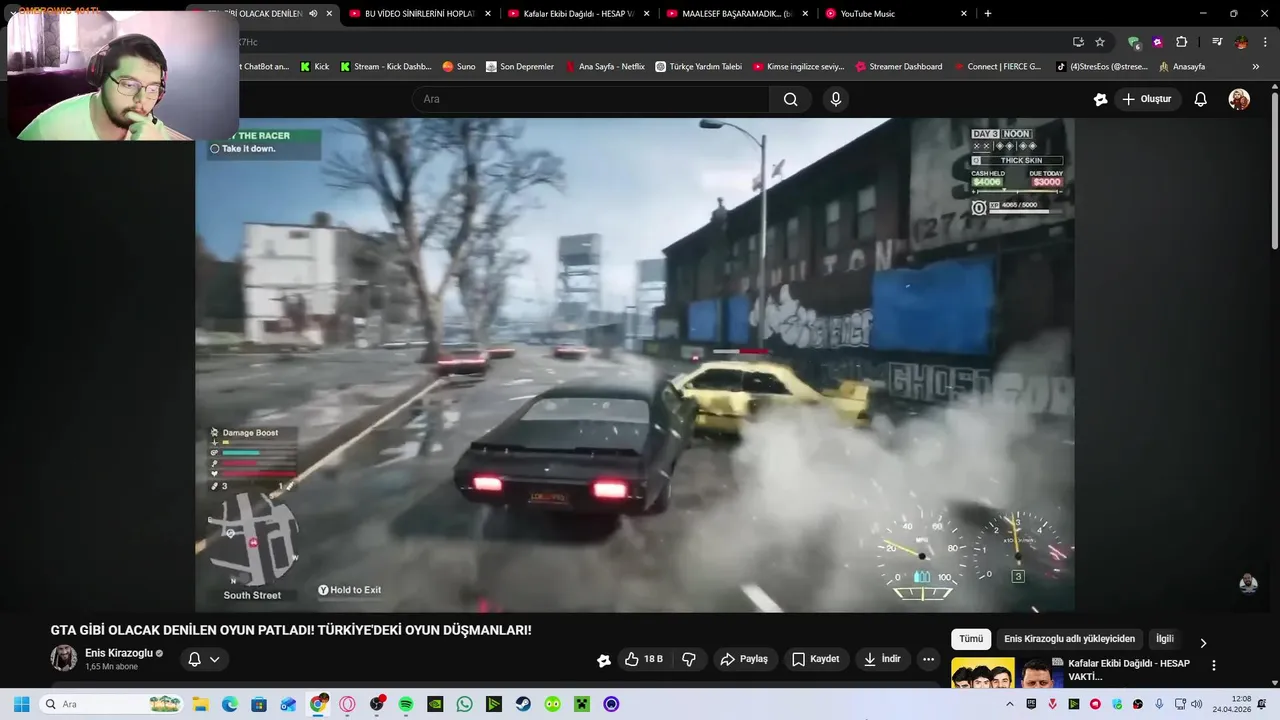The image size is (1280, 720).
Task: Share the video via Paylaş
Action: (x=745, y=659)
